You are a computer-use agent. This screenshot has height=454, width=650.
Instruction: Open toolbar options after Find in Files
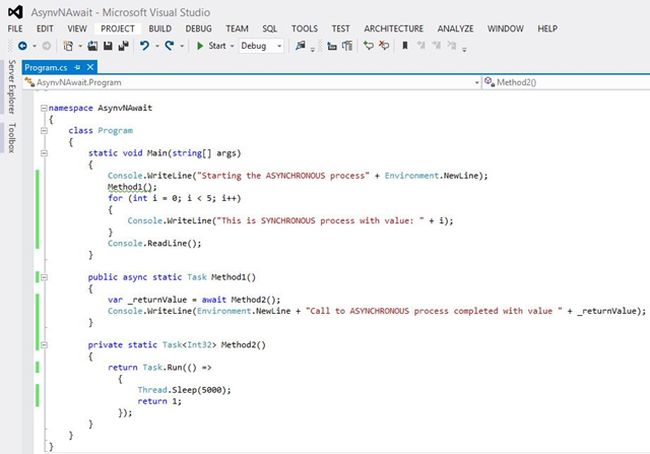click(313, 49)
